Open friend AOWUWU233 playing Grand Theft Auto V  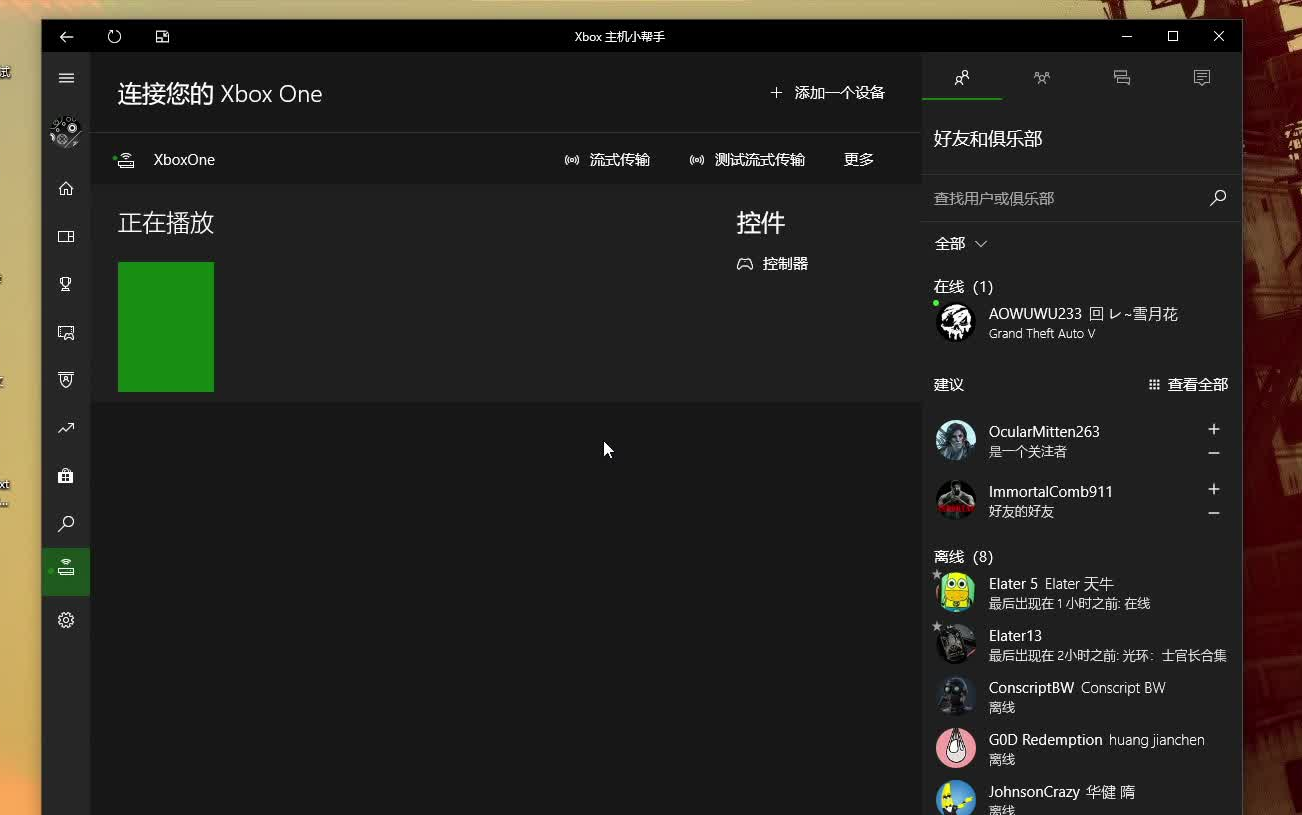coord(1082,323)
